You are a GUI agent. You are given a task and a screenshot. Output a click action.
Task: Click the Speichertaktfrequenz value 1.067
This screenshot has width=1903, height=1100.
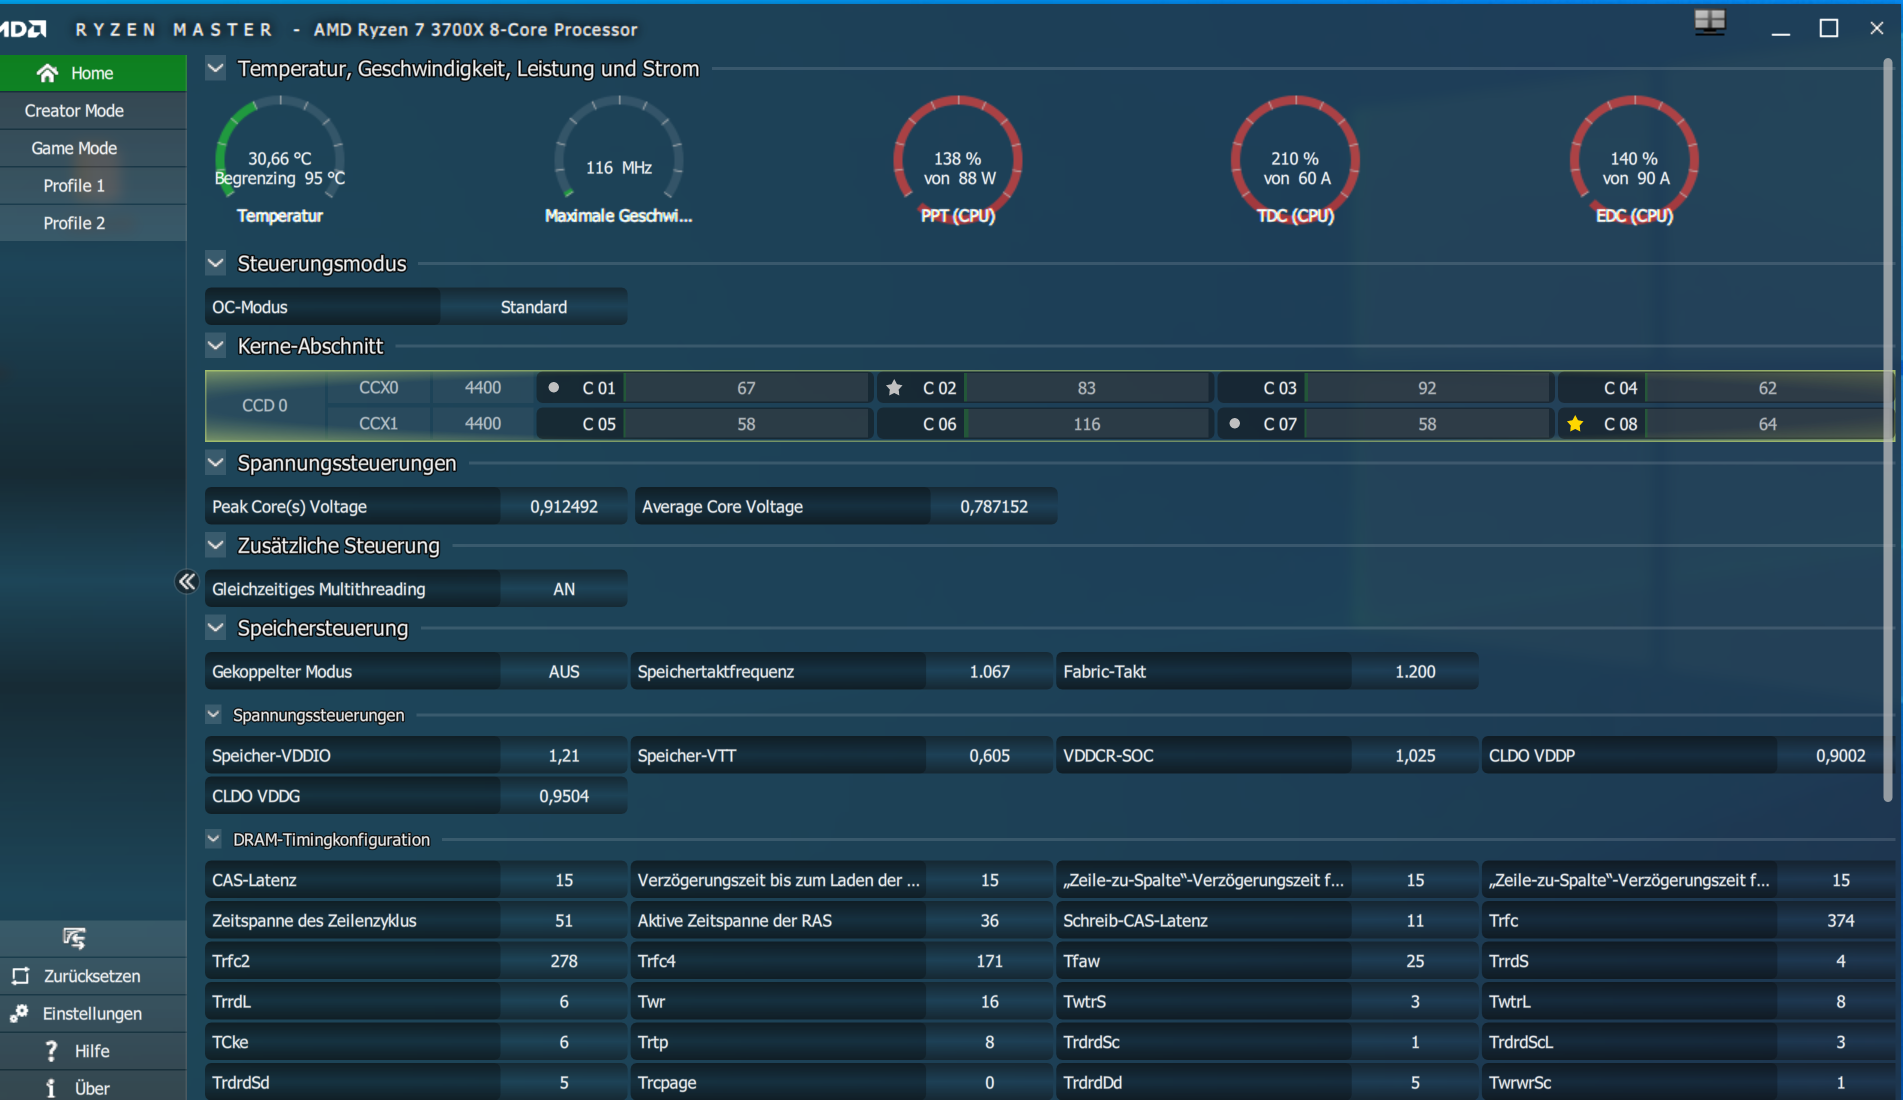coord(990,672)
